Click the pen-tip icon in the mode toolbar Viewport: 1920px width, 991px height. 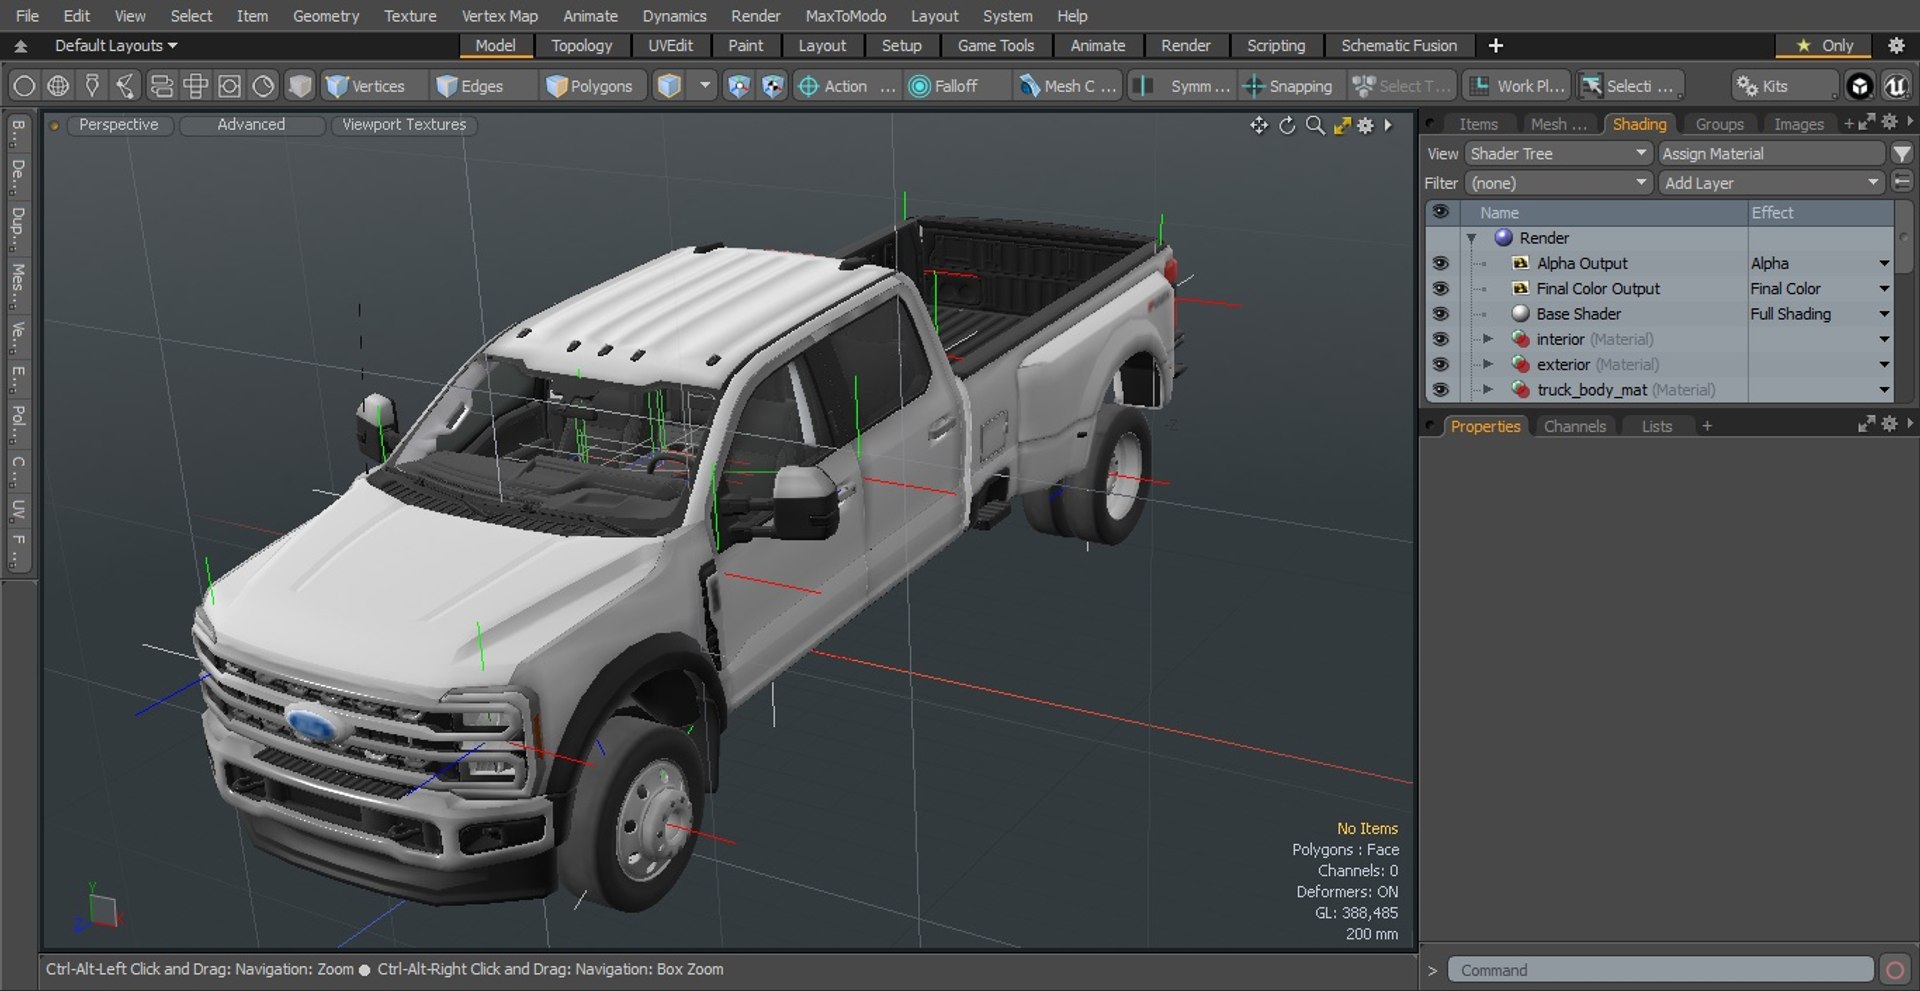(92, 86)
